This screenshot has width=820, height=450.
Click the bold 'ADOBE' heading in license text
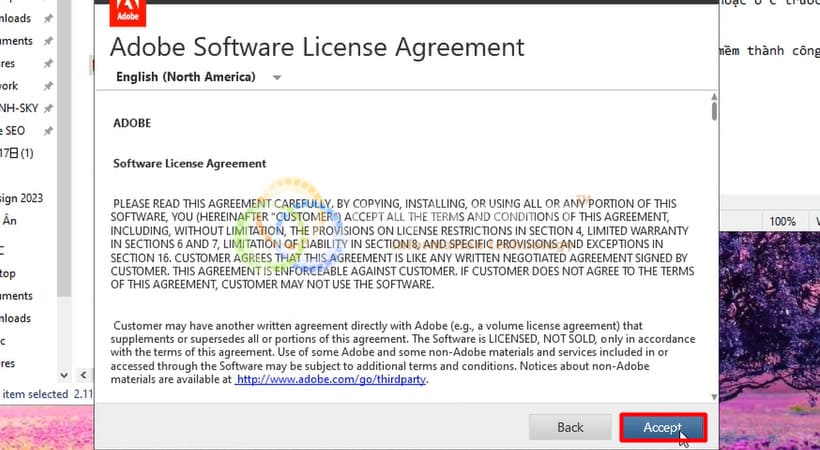pyautogui.click(x=132, y=123)
